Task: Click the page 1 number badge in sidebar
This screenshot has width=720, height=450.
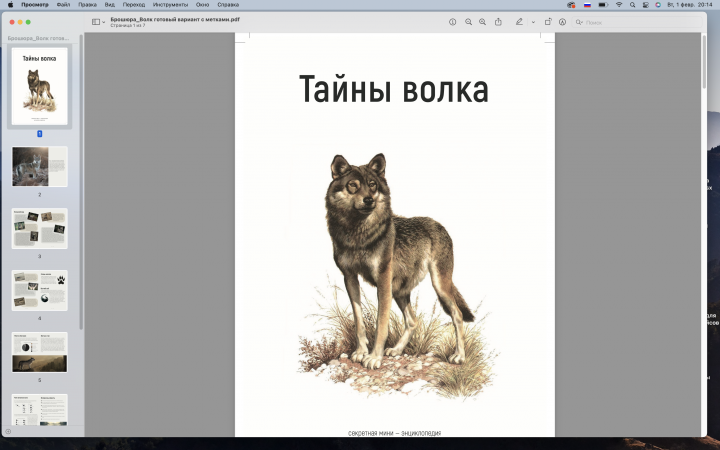Action: pyautogui.click(x=39, y=134)
